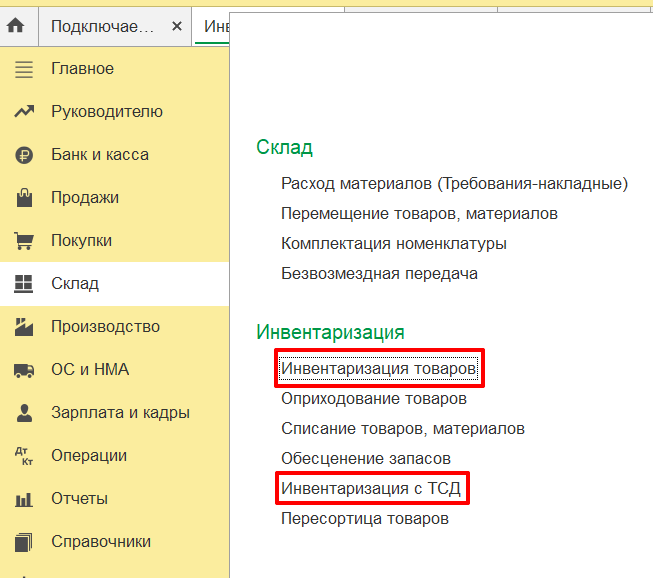The width and height of the screenshot is (653, 578).
Task: Click the Руководителю chart icon
Action: click(x=24, y=112)
